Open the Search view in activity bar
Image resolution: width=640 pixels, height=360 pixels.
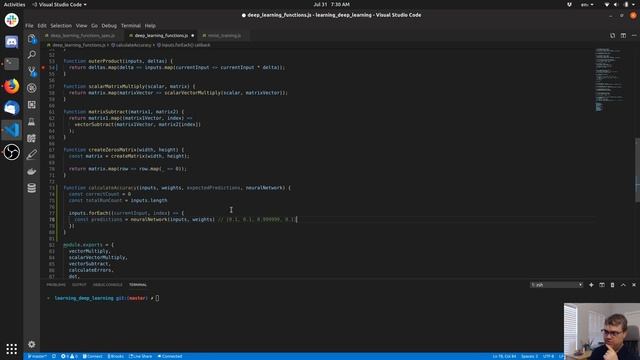32,55
